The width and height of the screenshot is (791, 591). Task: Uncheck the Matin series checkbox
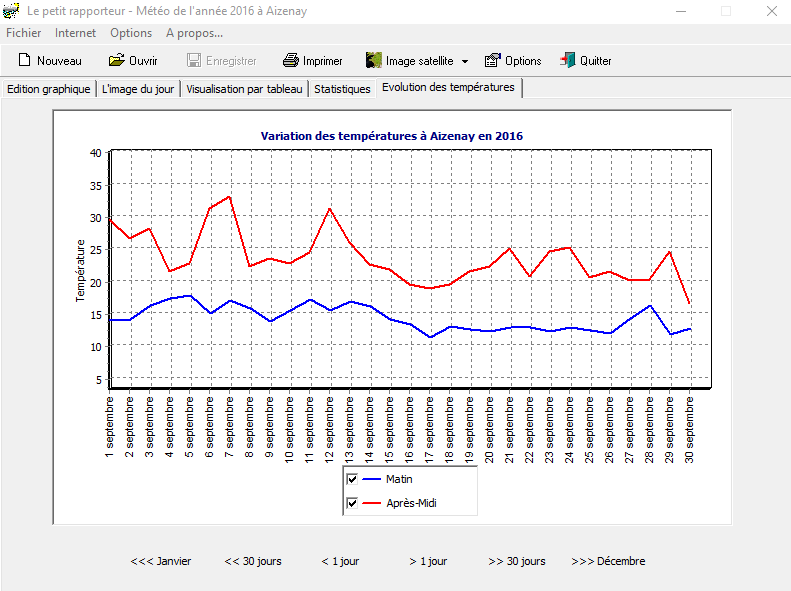click(352, 480)
